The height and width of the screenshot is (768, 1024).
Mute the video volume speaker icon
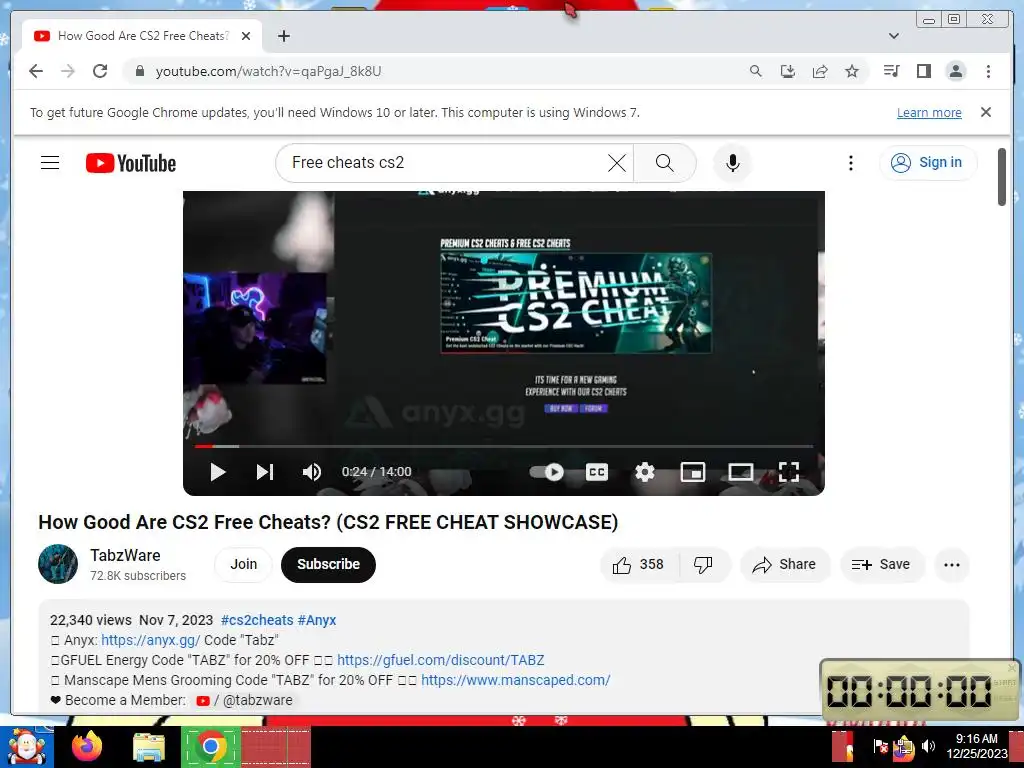[x=312, y=472]
